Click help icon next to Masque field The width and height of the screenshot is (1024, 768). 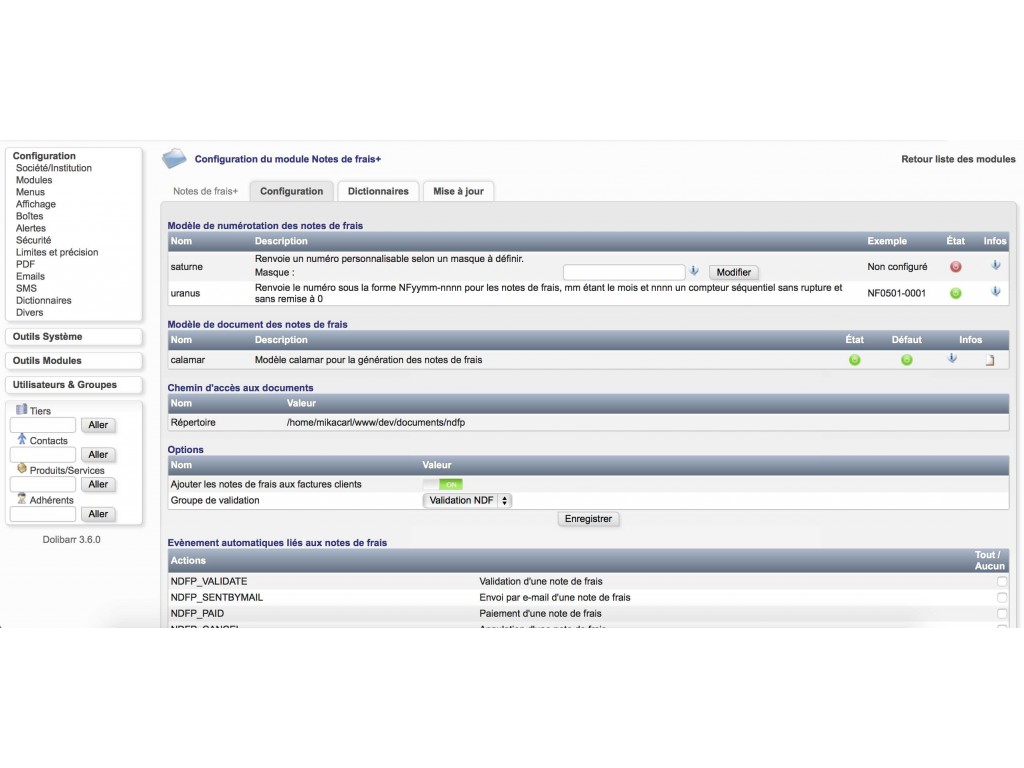[x=694, y=270]
